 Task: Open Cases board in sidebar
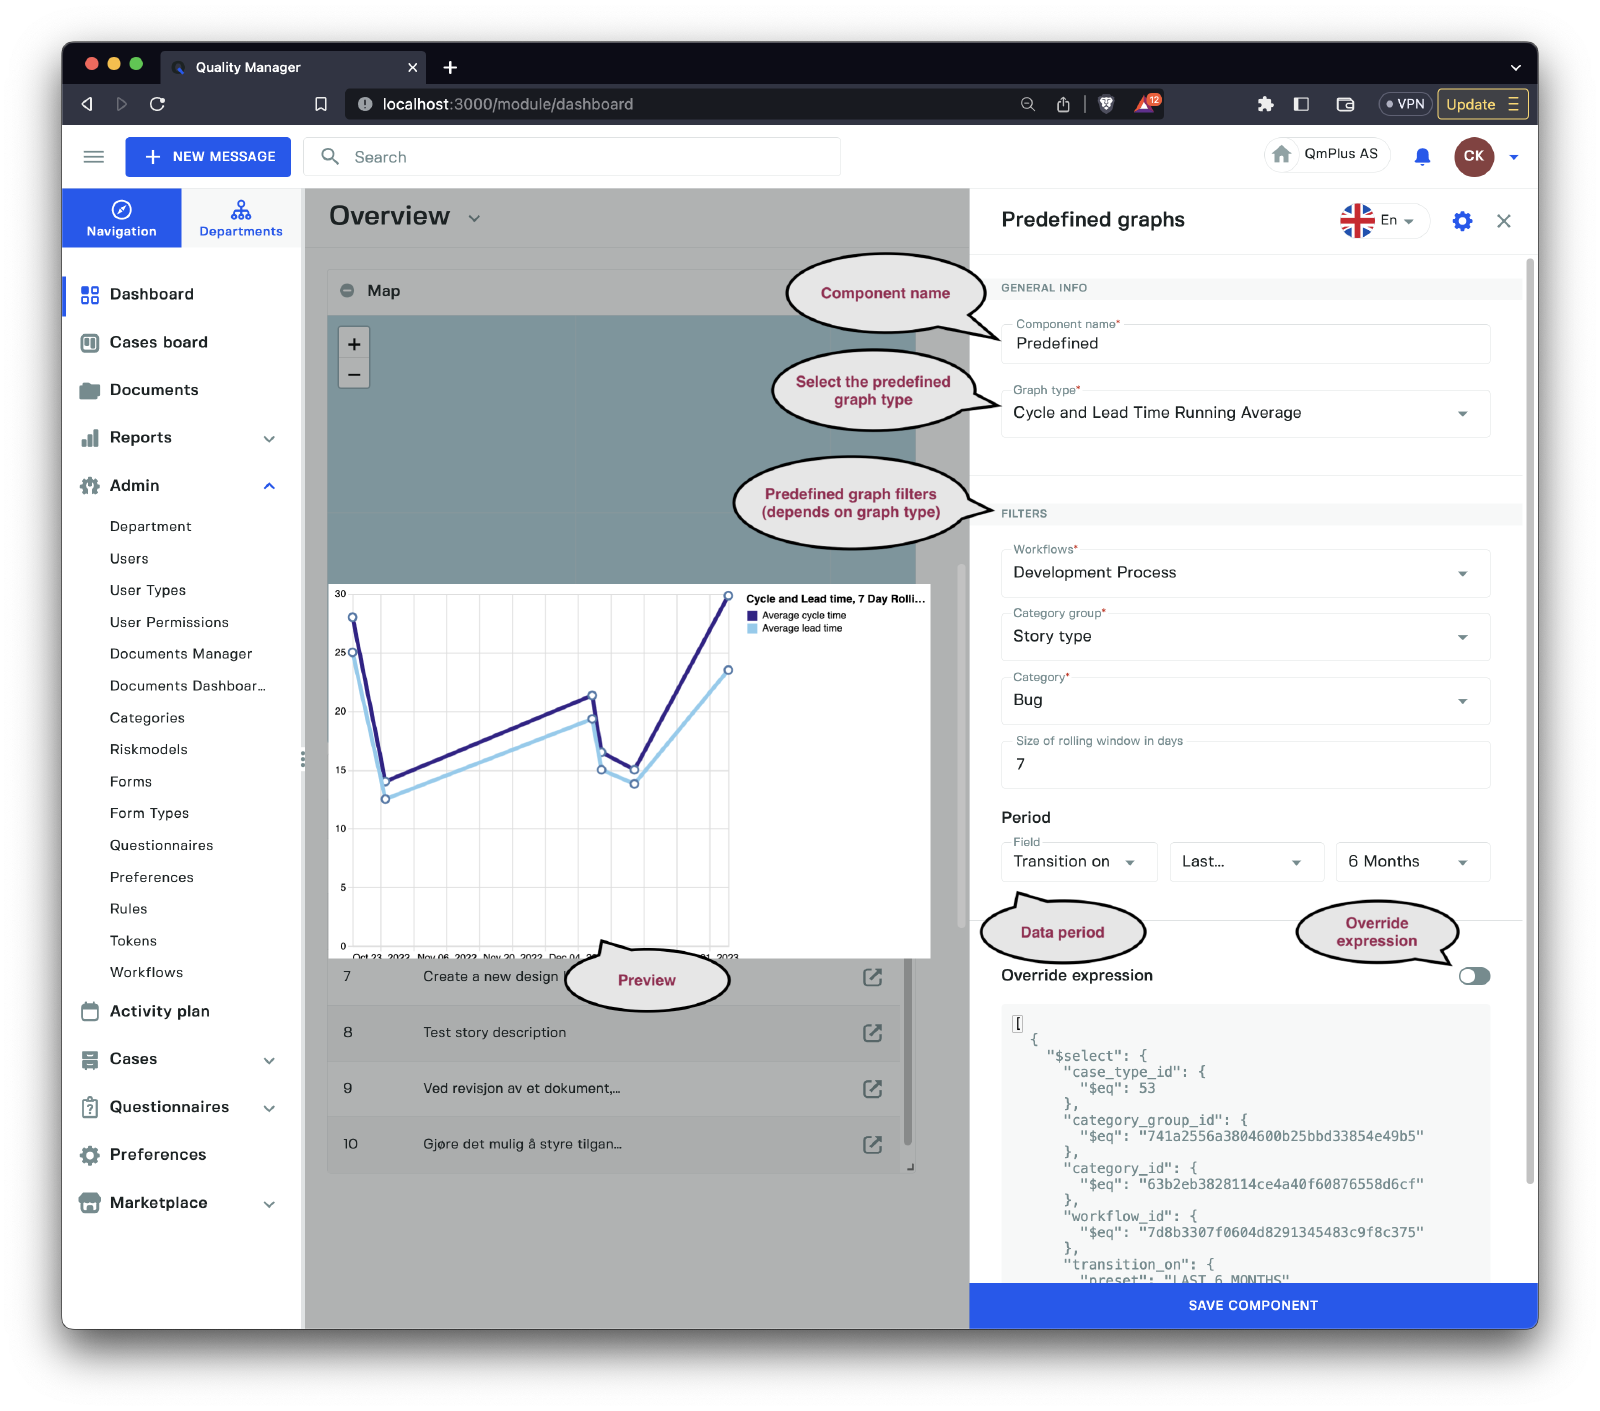pos(158,342)
